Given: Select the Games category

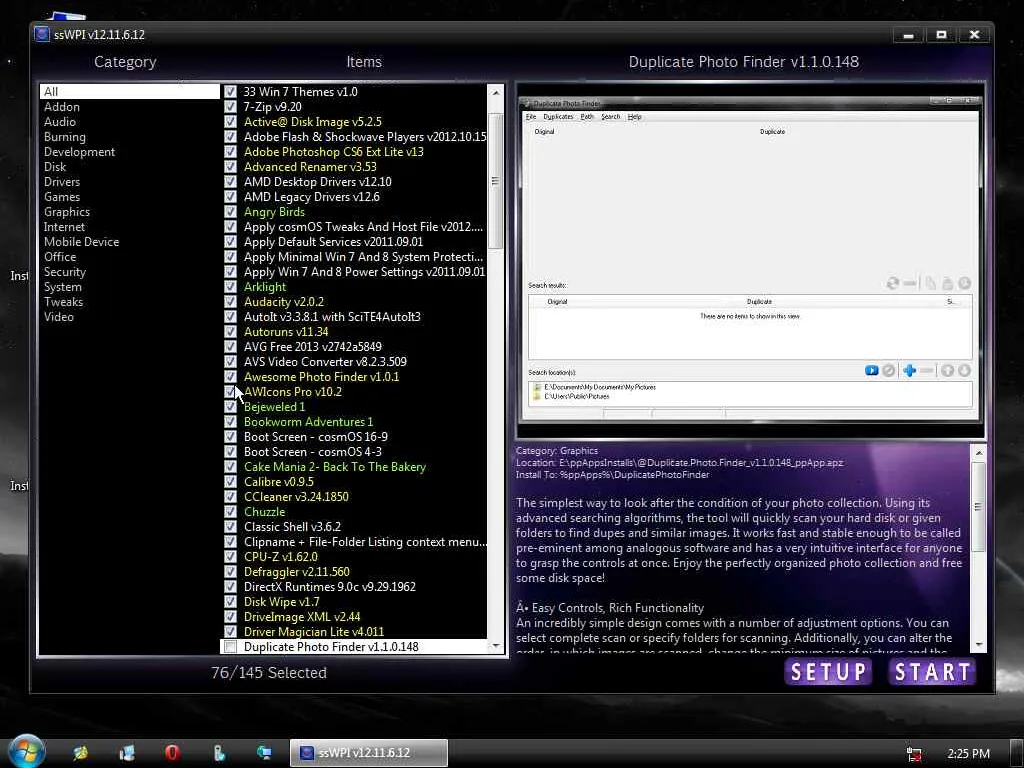Looking at the screenshot, I should click(x=62, y=197).
